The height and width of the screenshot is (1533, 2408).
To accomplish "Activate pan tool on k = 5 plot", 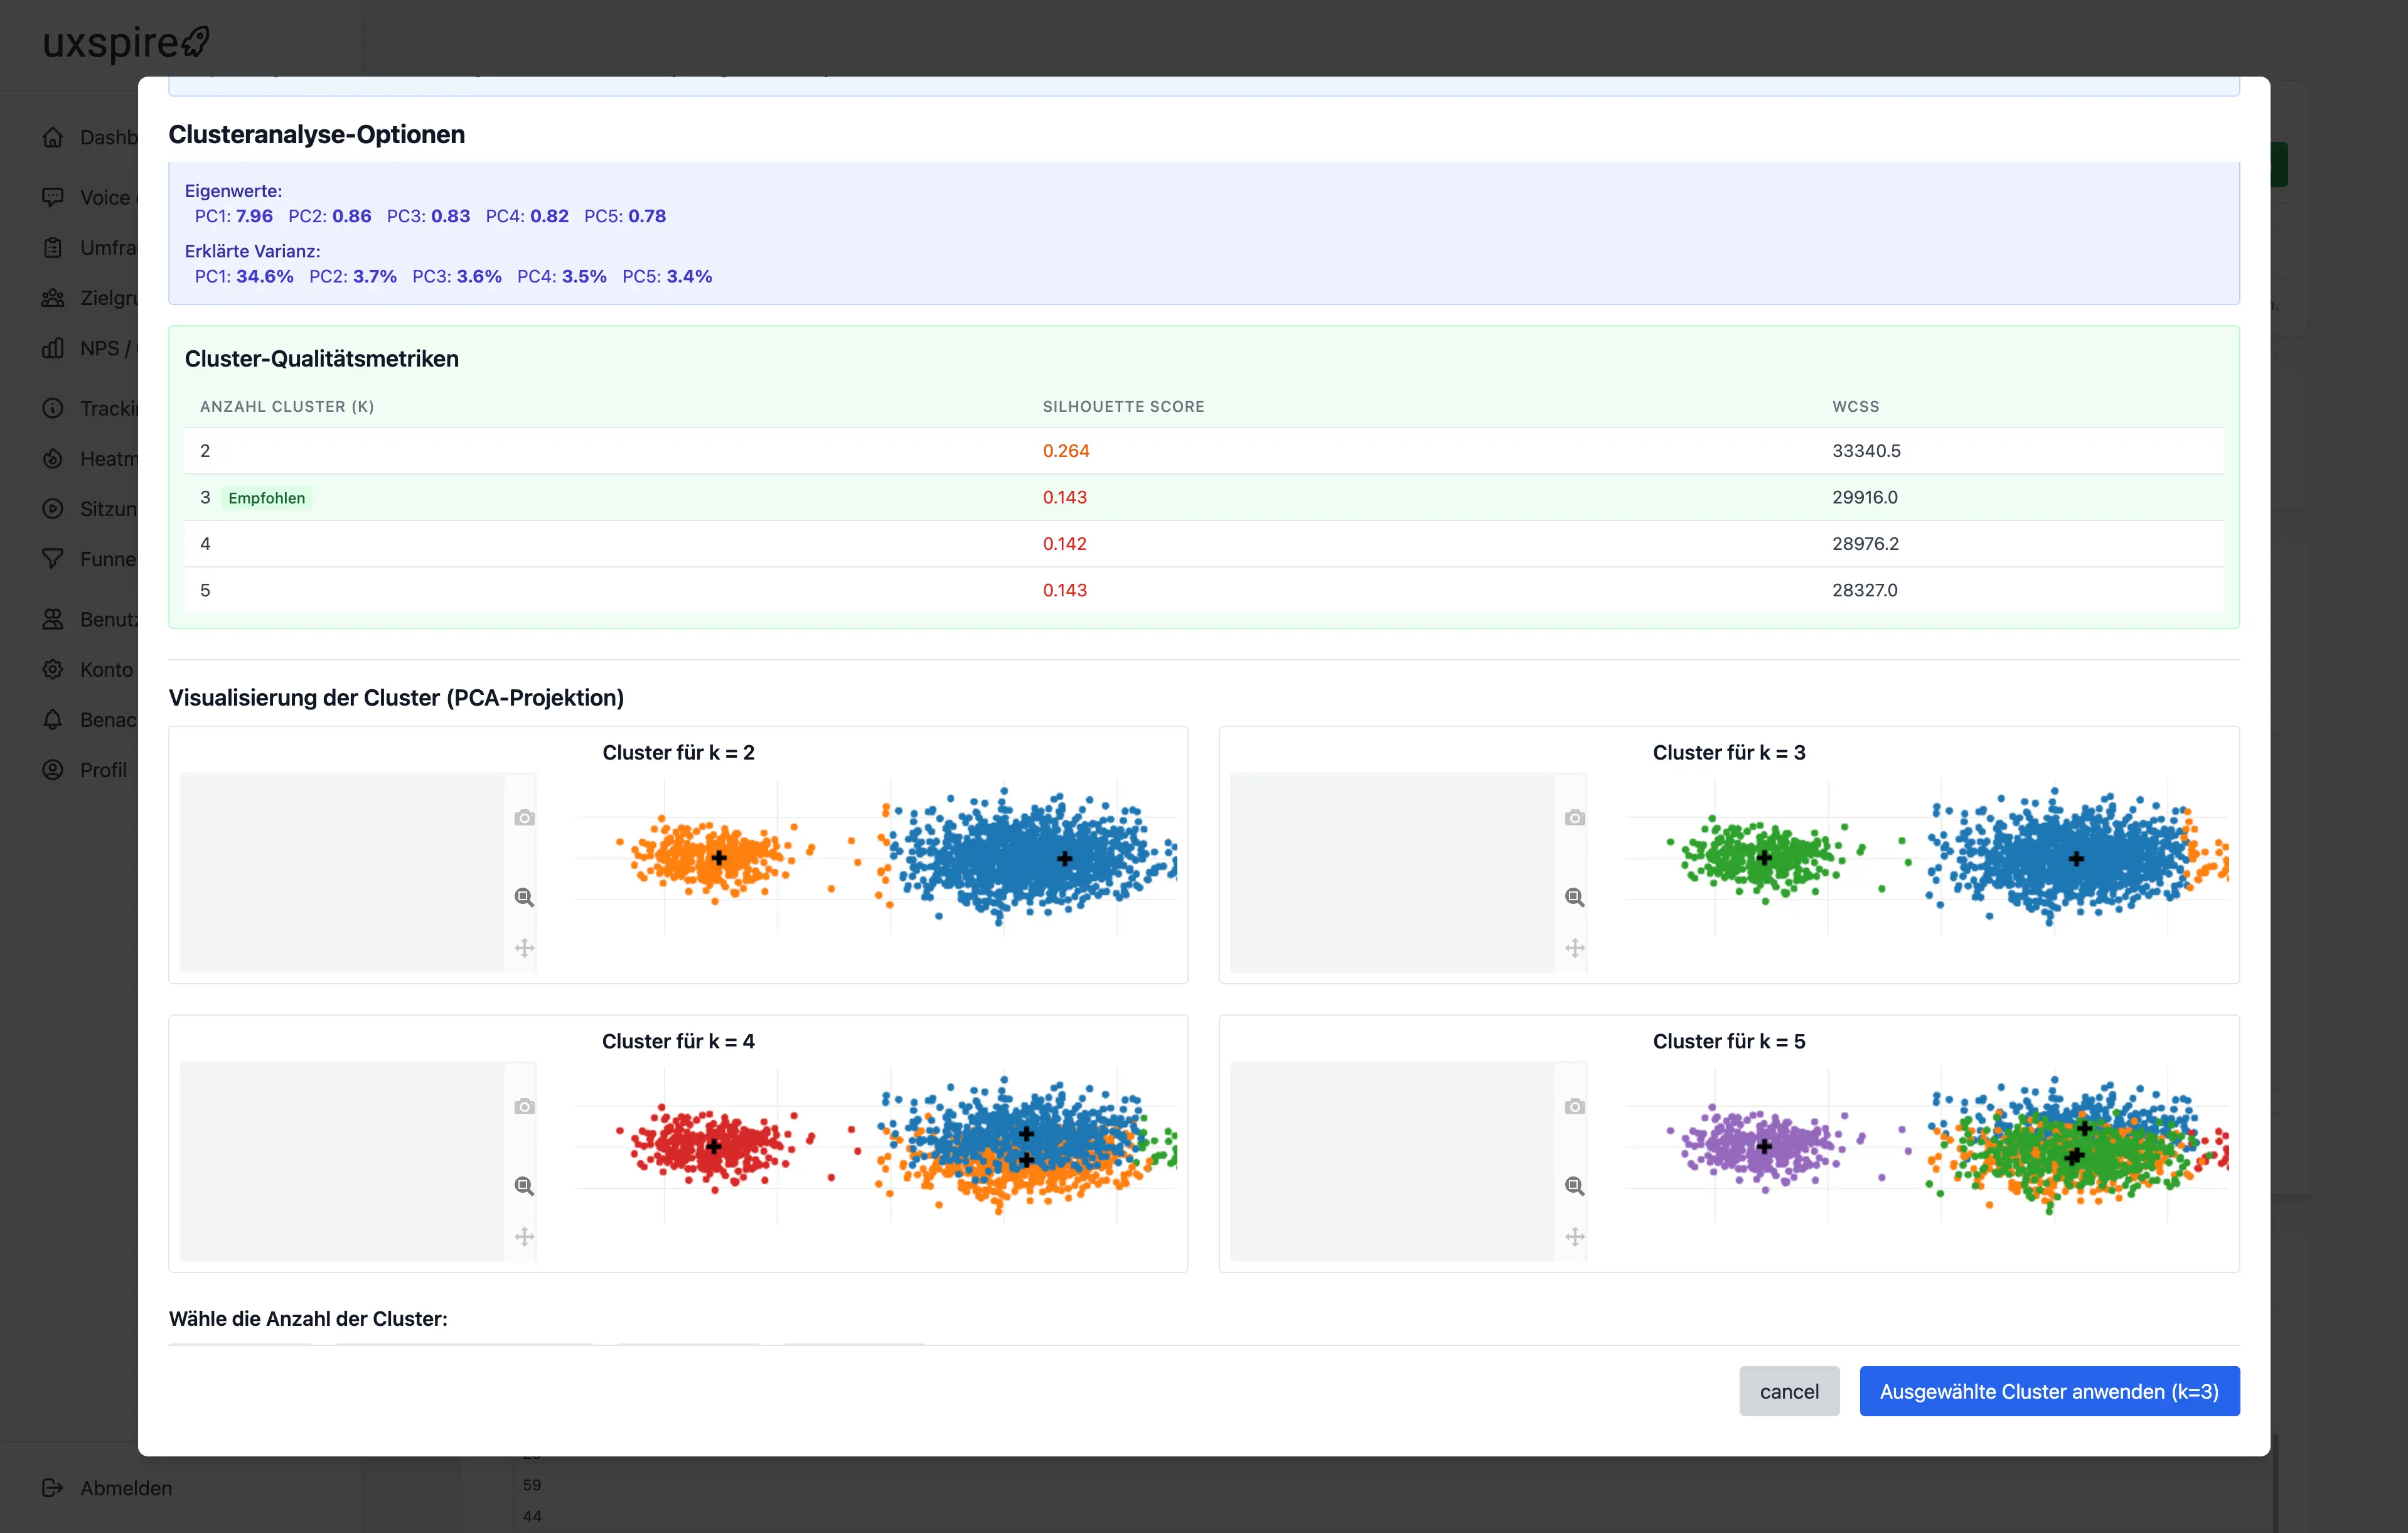I will pos(1575,1237).
